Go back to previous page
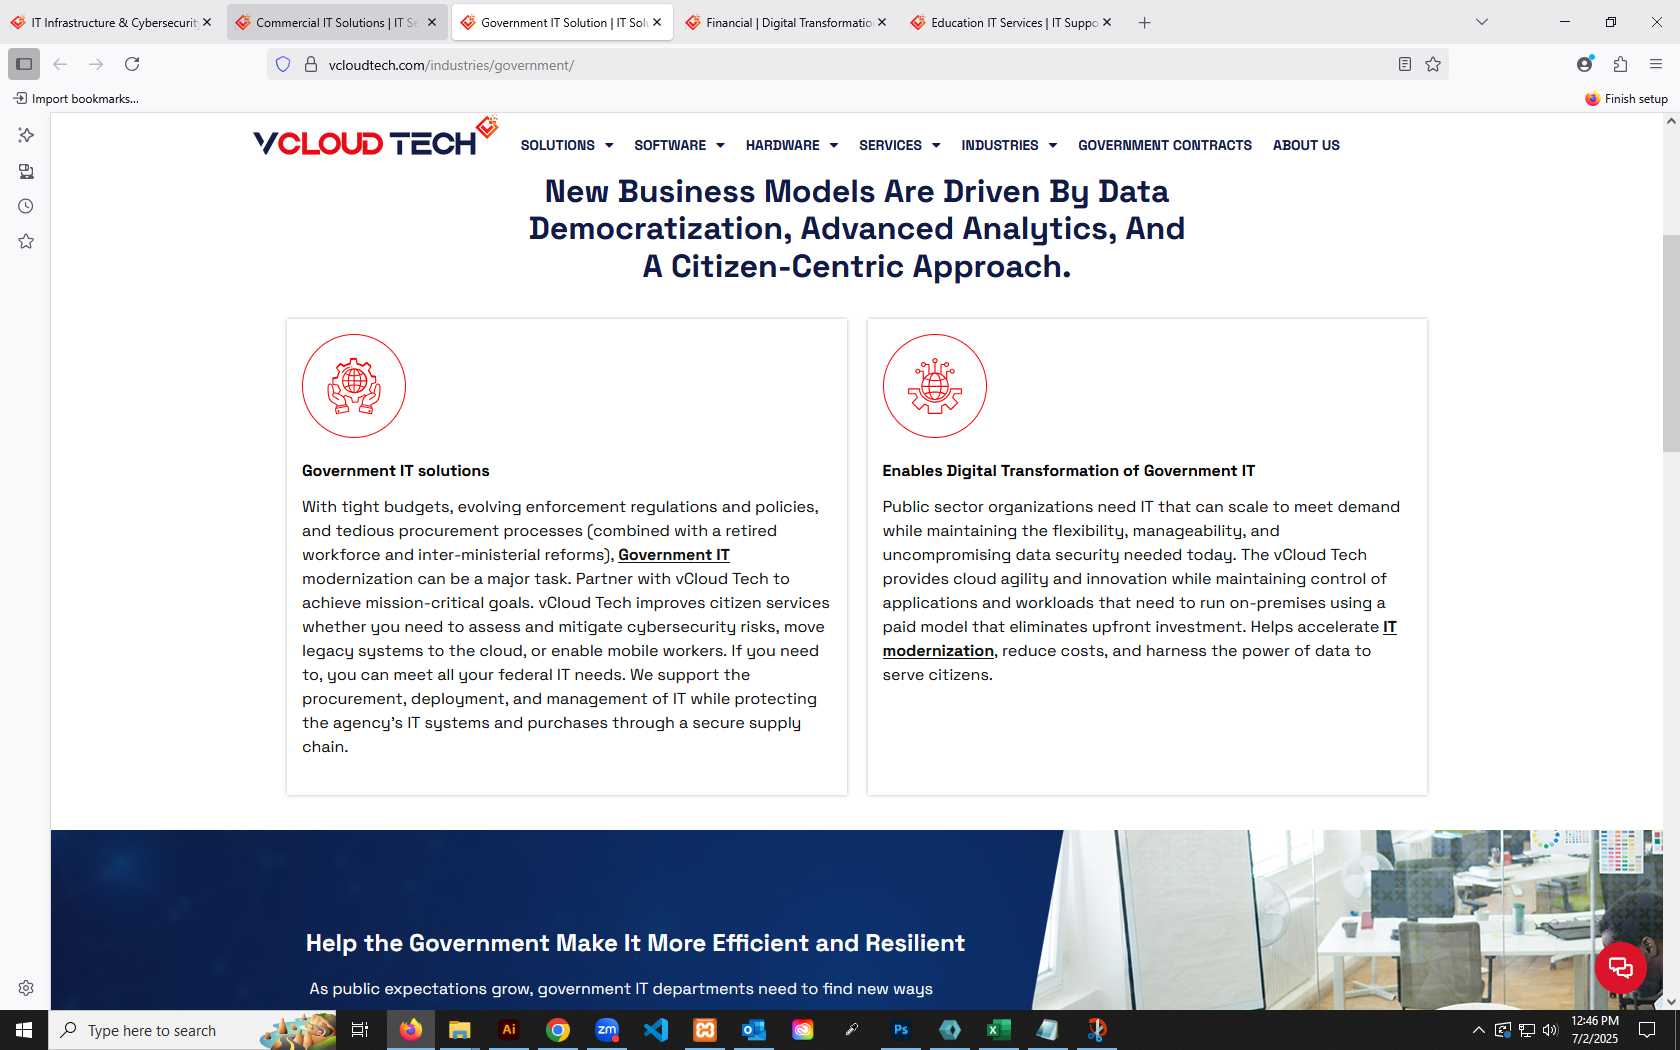 pyautogui.click(x=60, y=64)
